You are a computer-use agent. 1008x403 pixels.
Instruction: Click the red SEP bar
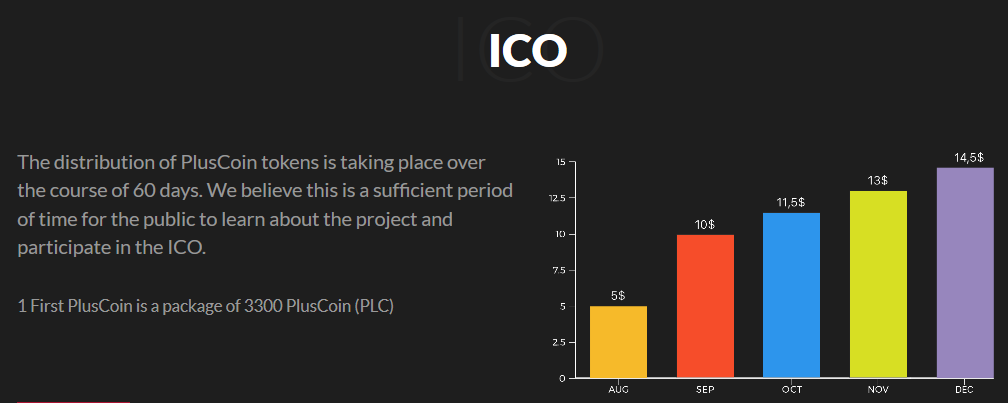coord(705,306)
